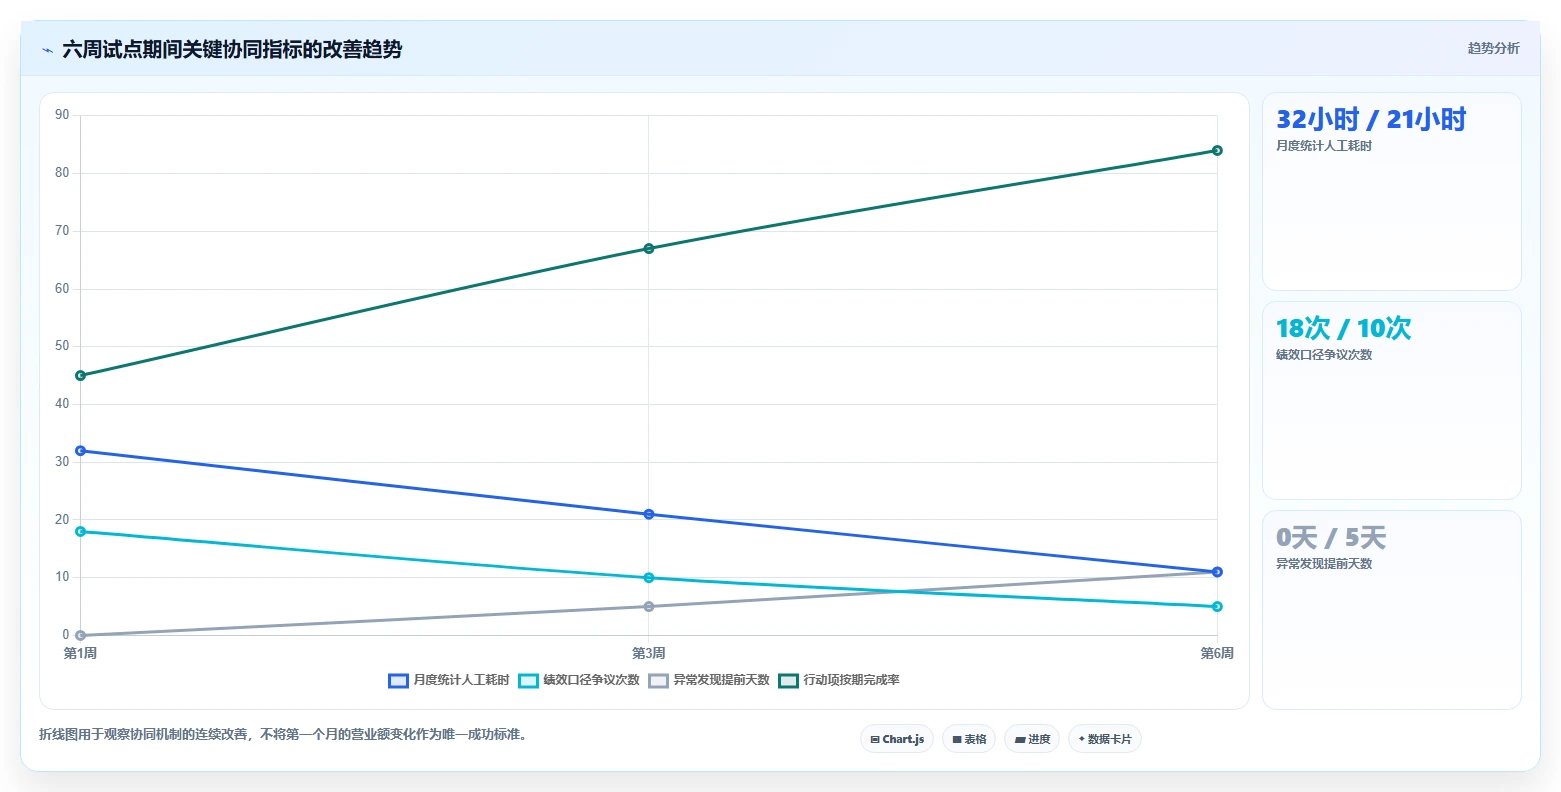
Task: Click the 绩效口径争议次数 card caption
Action: pos(1324,355)
